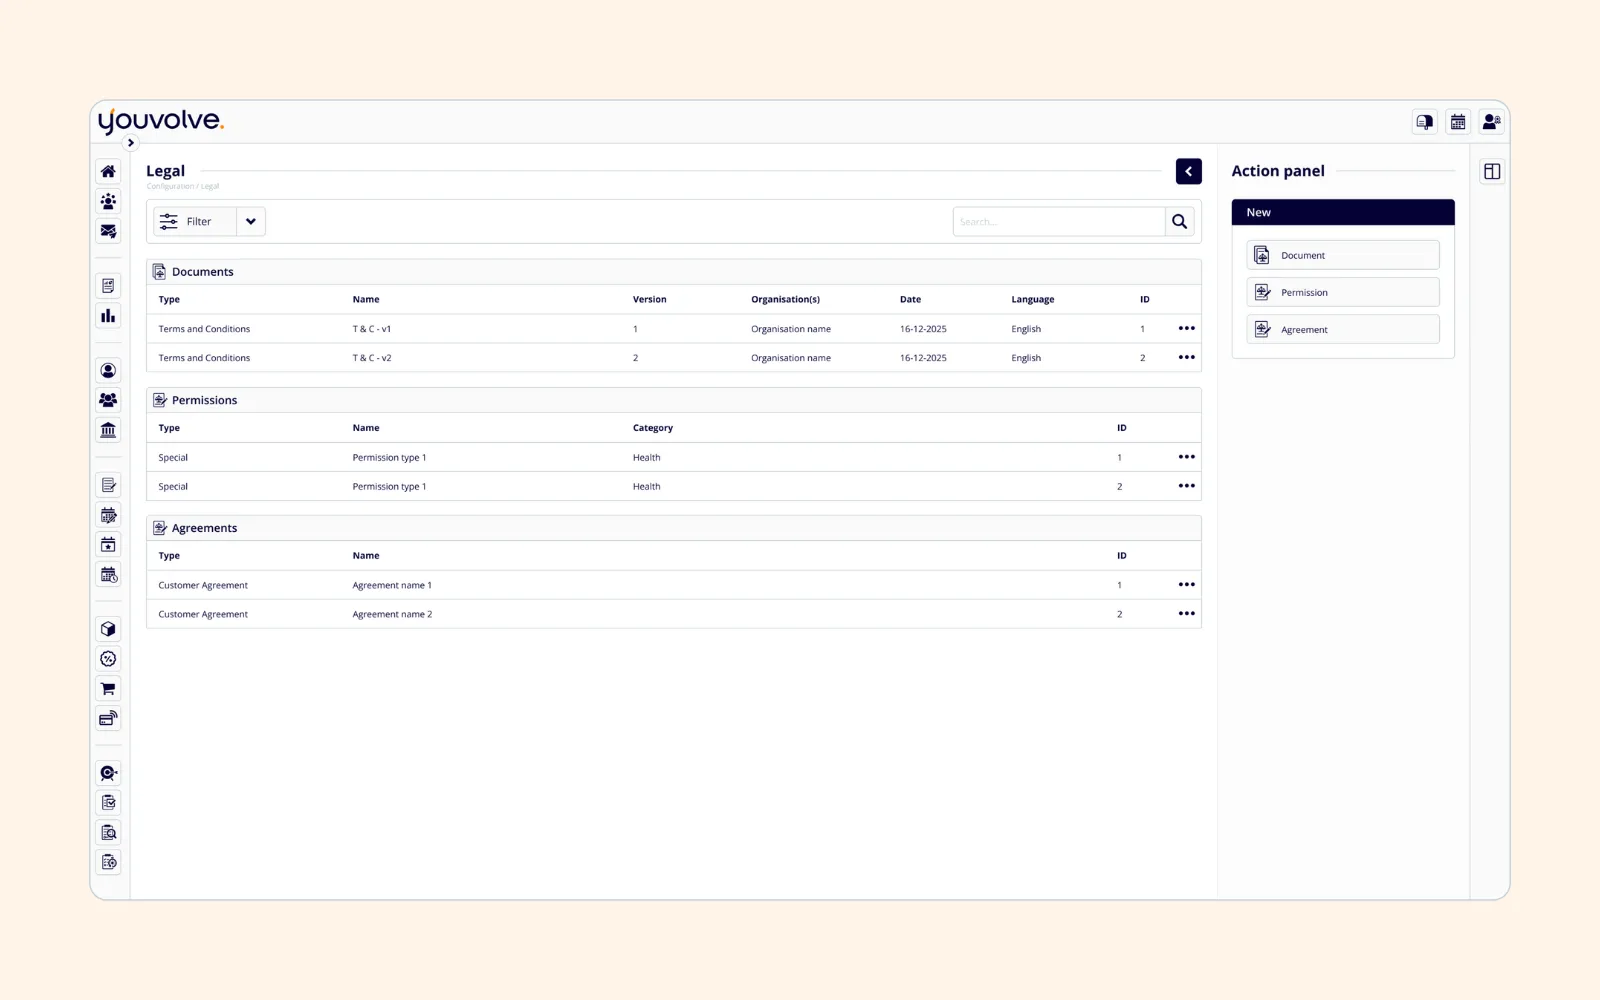1600x1000 pixels.
Task: Select the T & C - v2 name cell
Action: tap(372, 358)
